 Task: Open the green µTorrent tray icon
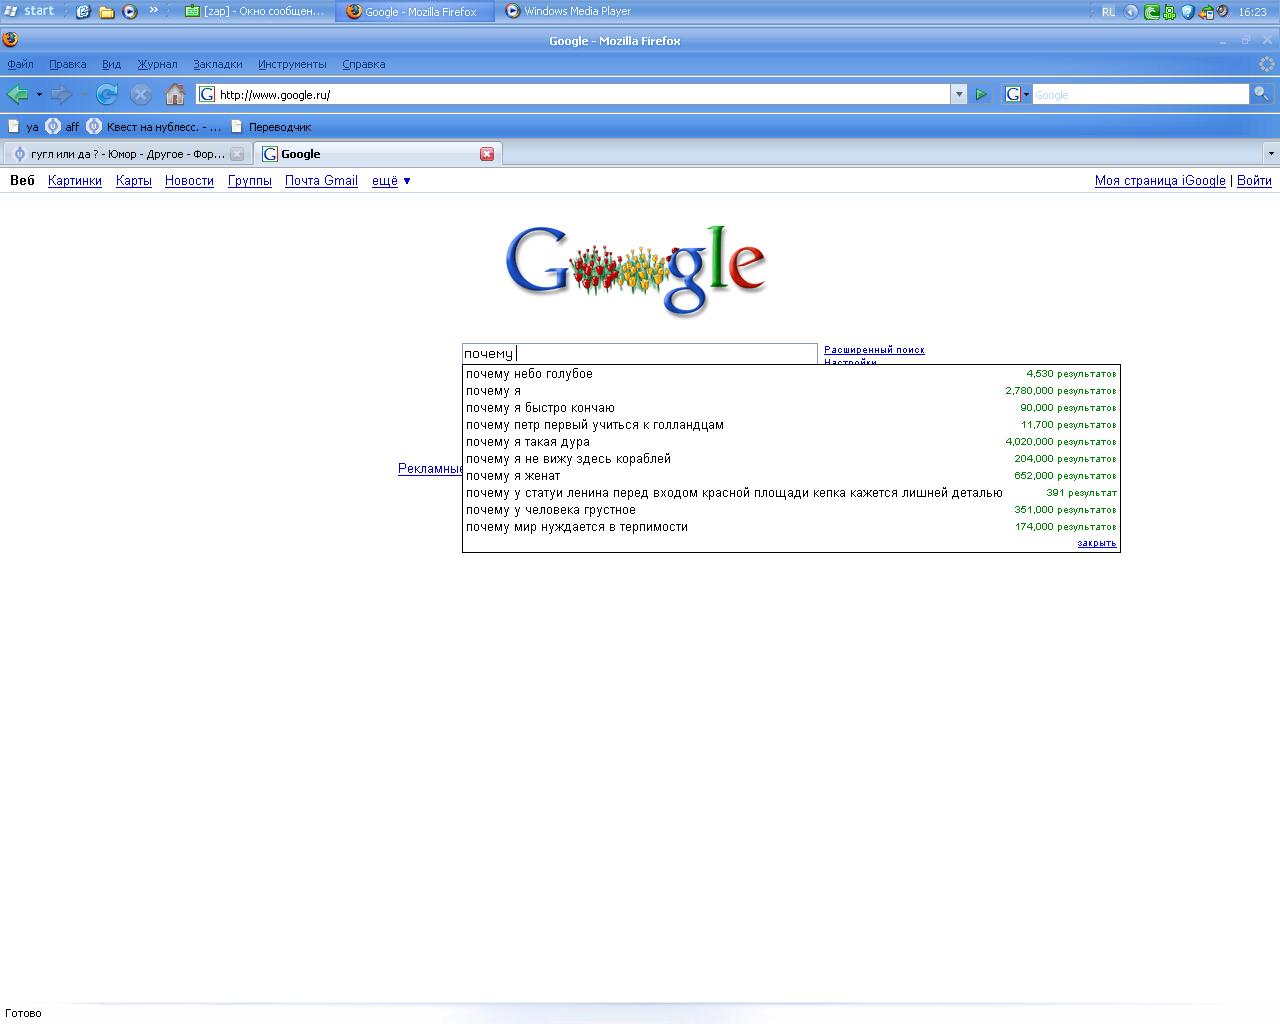point(1151,12)
